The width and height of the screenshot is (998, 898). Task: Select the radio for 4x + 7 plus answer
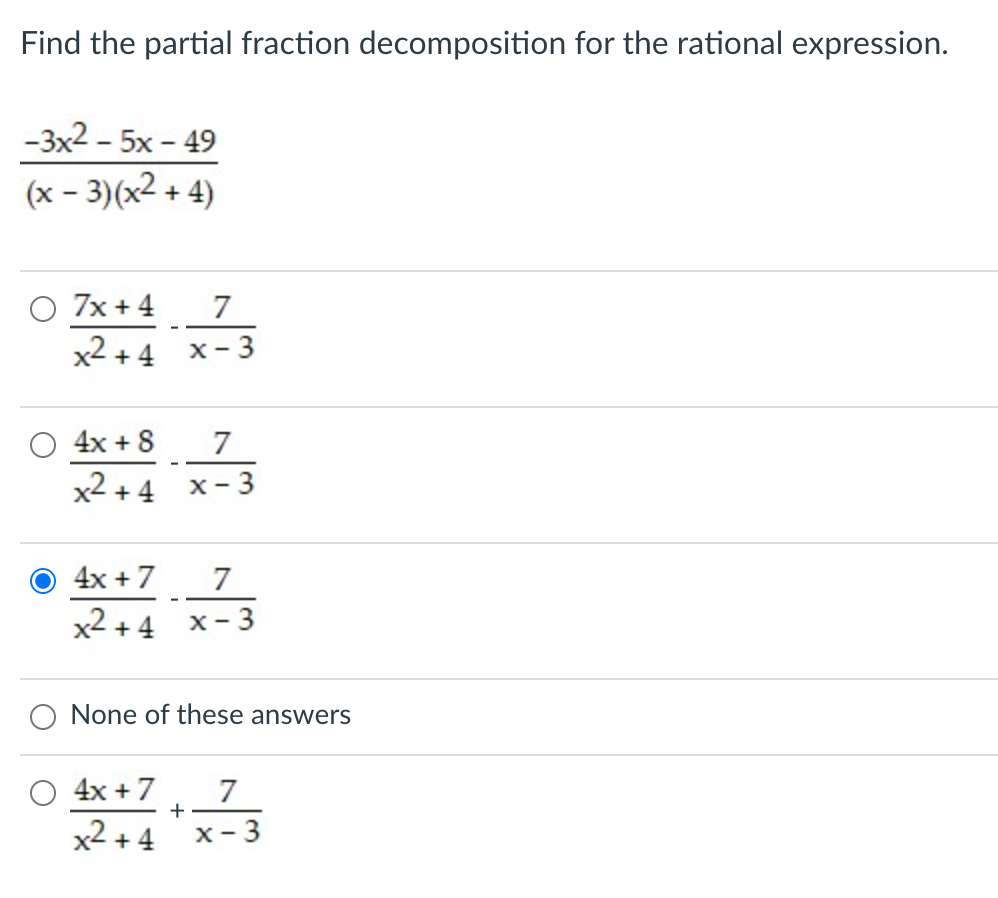point(43,793)
